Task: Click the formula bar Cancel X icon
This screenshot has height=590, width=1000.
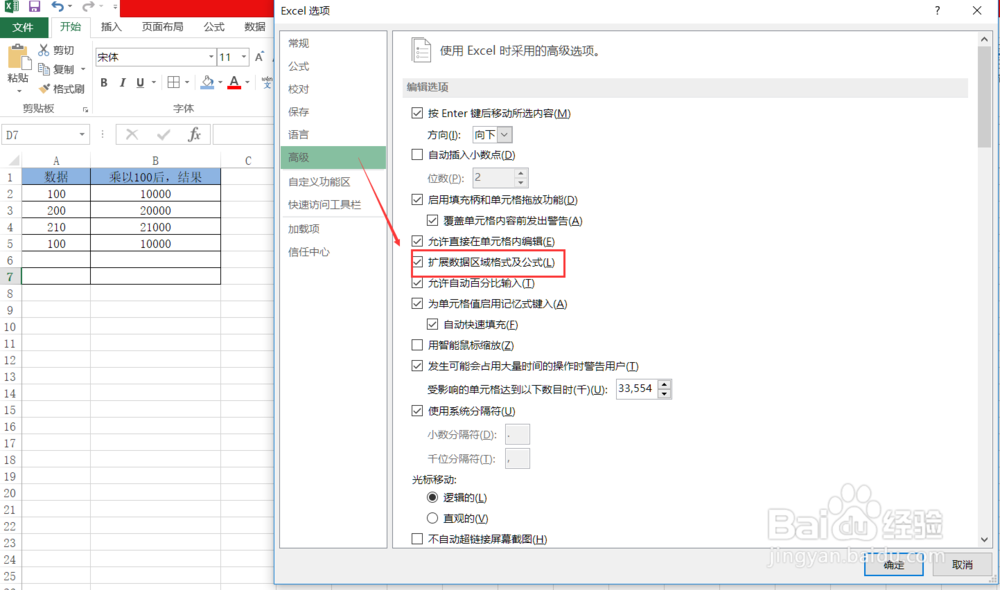Action: tap(132, 135)
